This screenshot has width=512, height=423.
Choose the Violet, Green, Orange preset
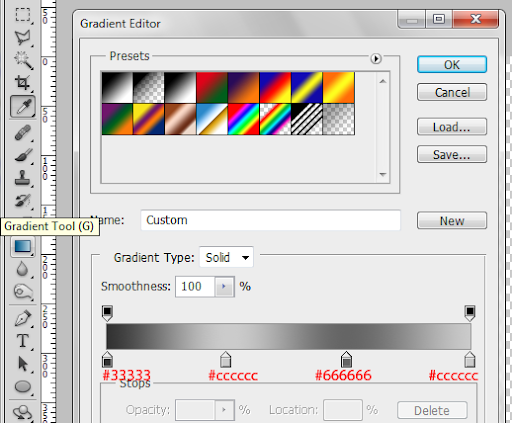point(117,119)
